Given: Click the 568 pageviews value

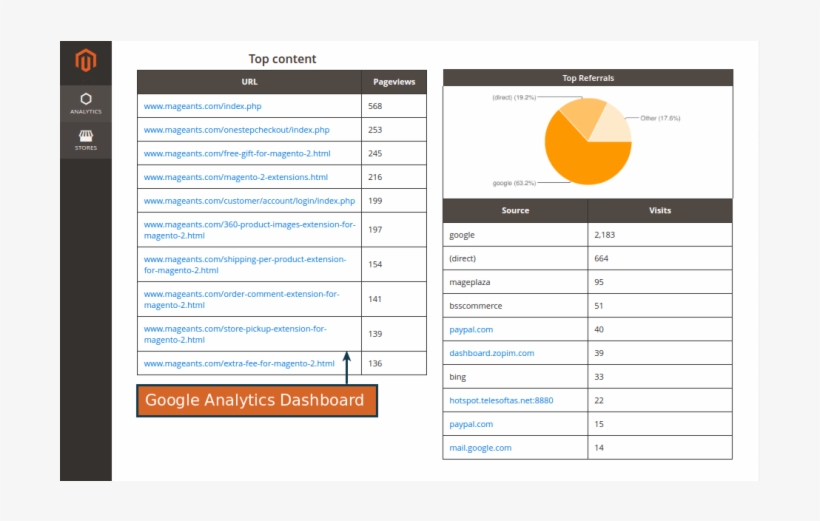Looking at the screenshot, I should click(375, 106).
